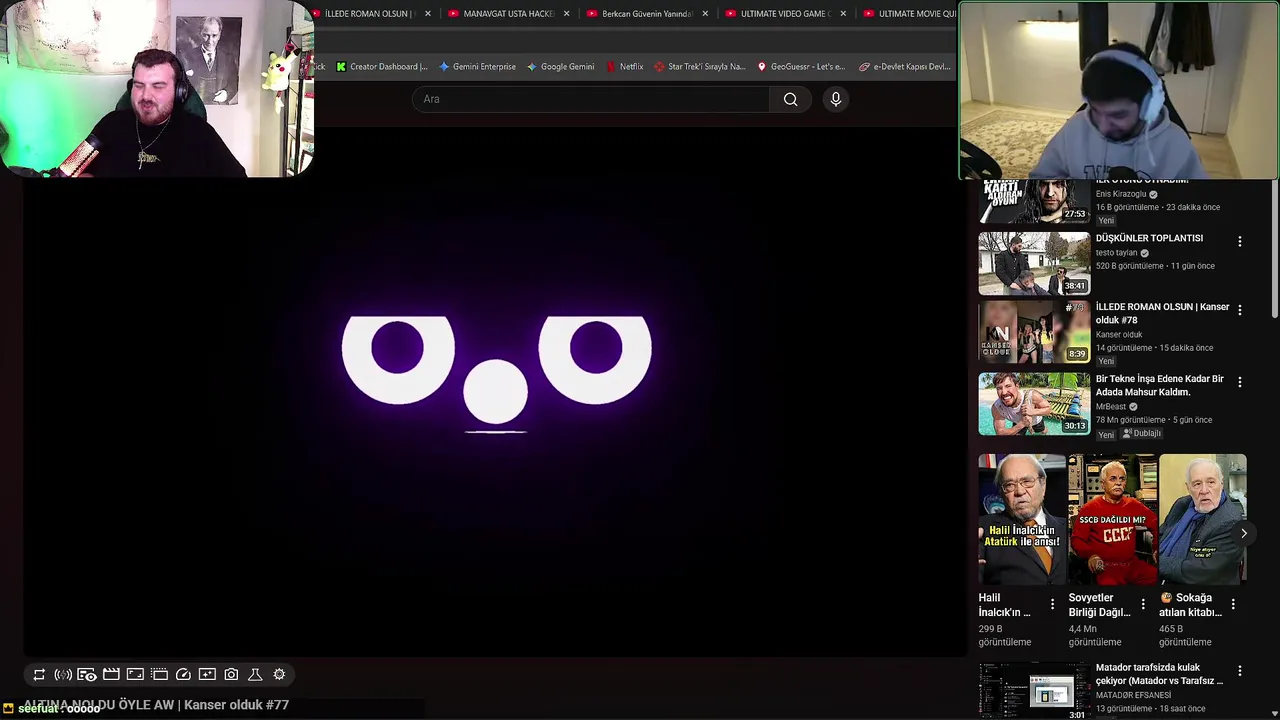The height and width of the screenshot is (720, 1280).
Task: Click the Dublajlı badge under MrBeast video
Action: tap(1142, 434)
